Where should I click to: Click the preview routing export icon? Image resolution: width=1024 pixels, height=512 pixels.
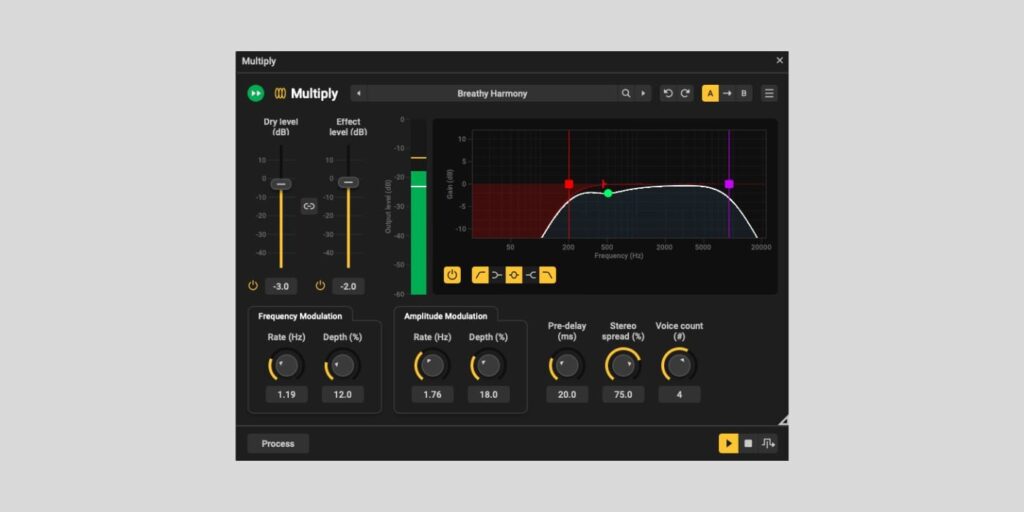tap(768, 443)
